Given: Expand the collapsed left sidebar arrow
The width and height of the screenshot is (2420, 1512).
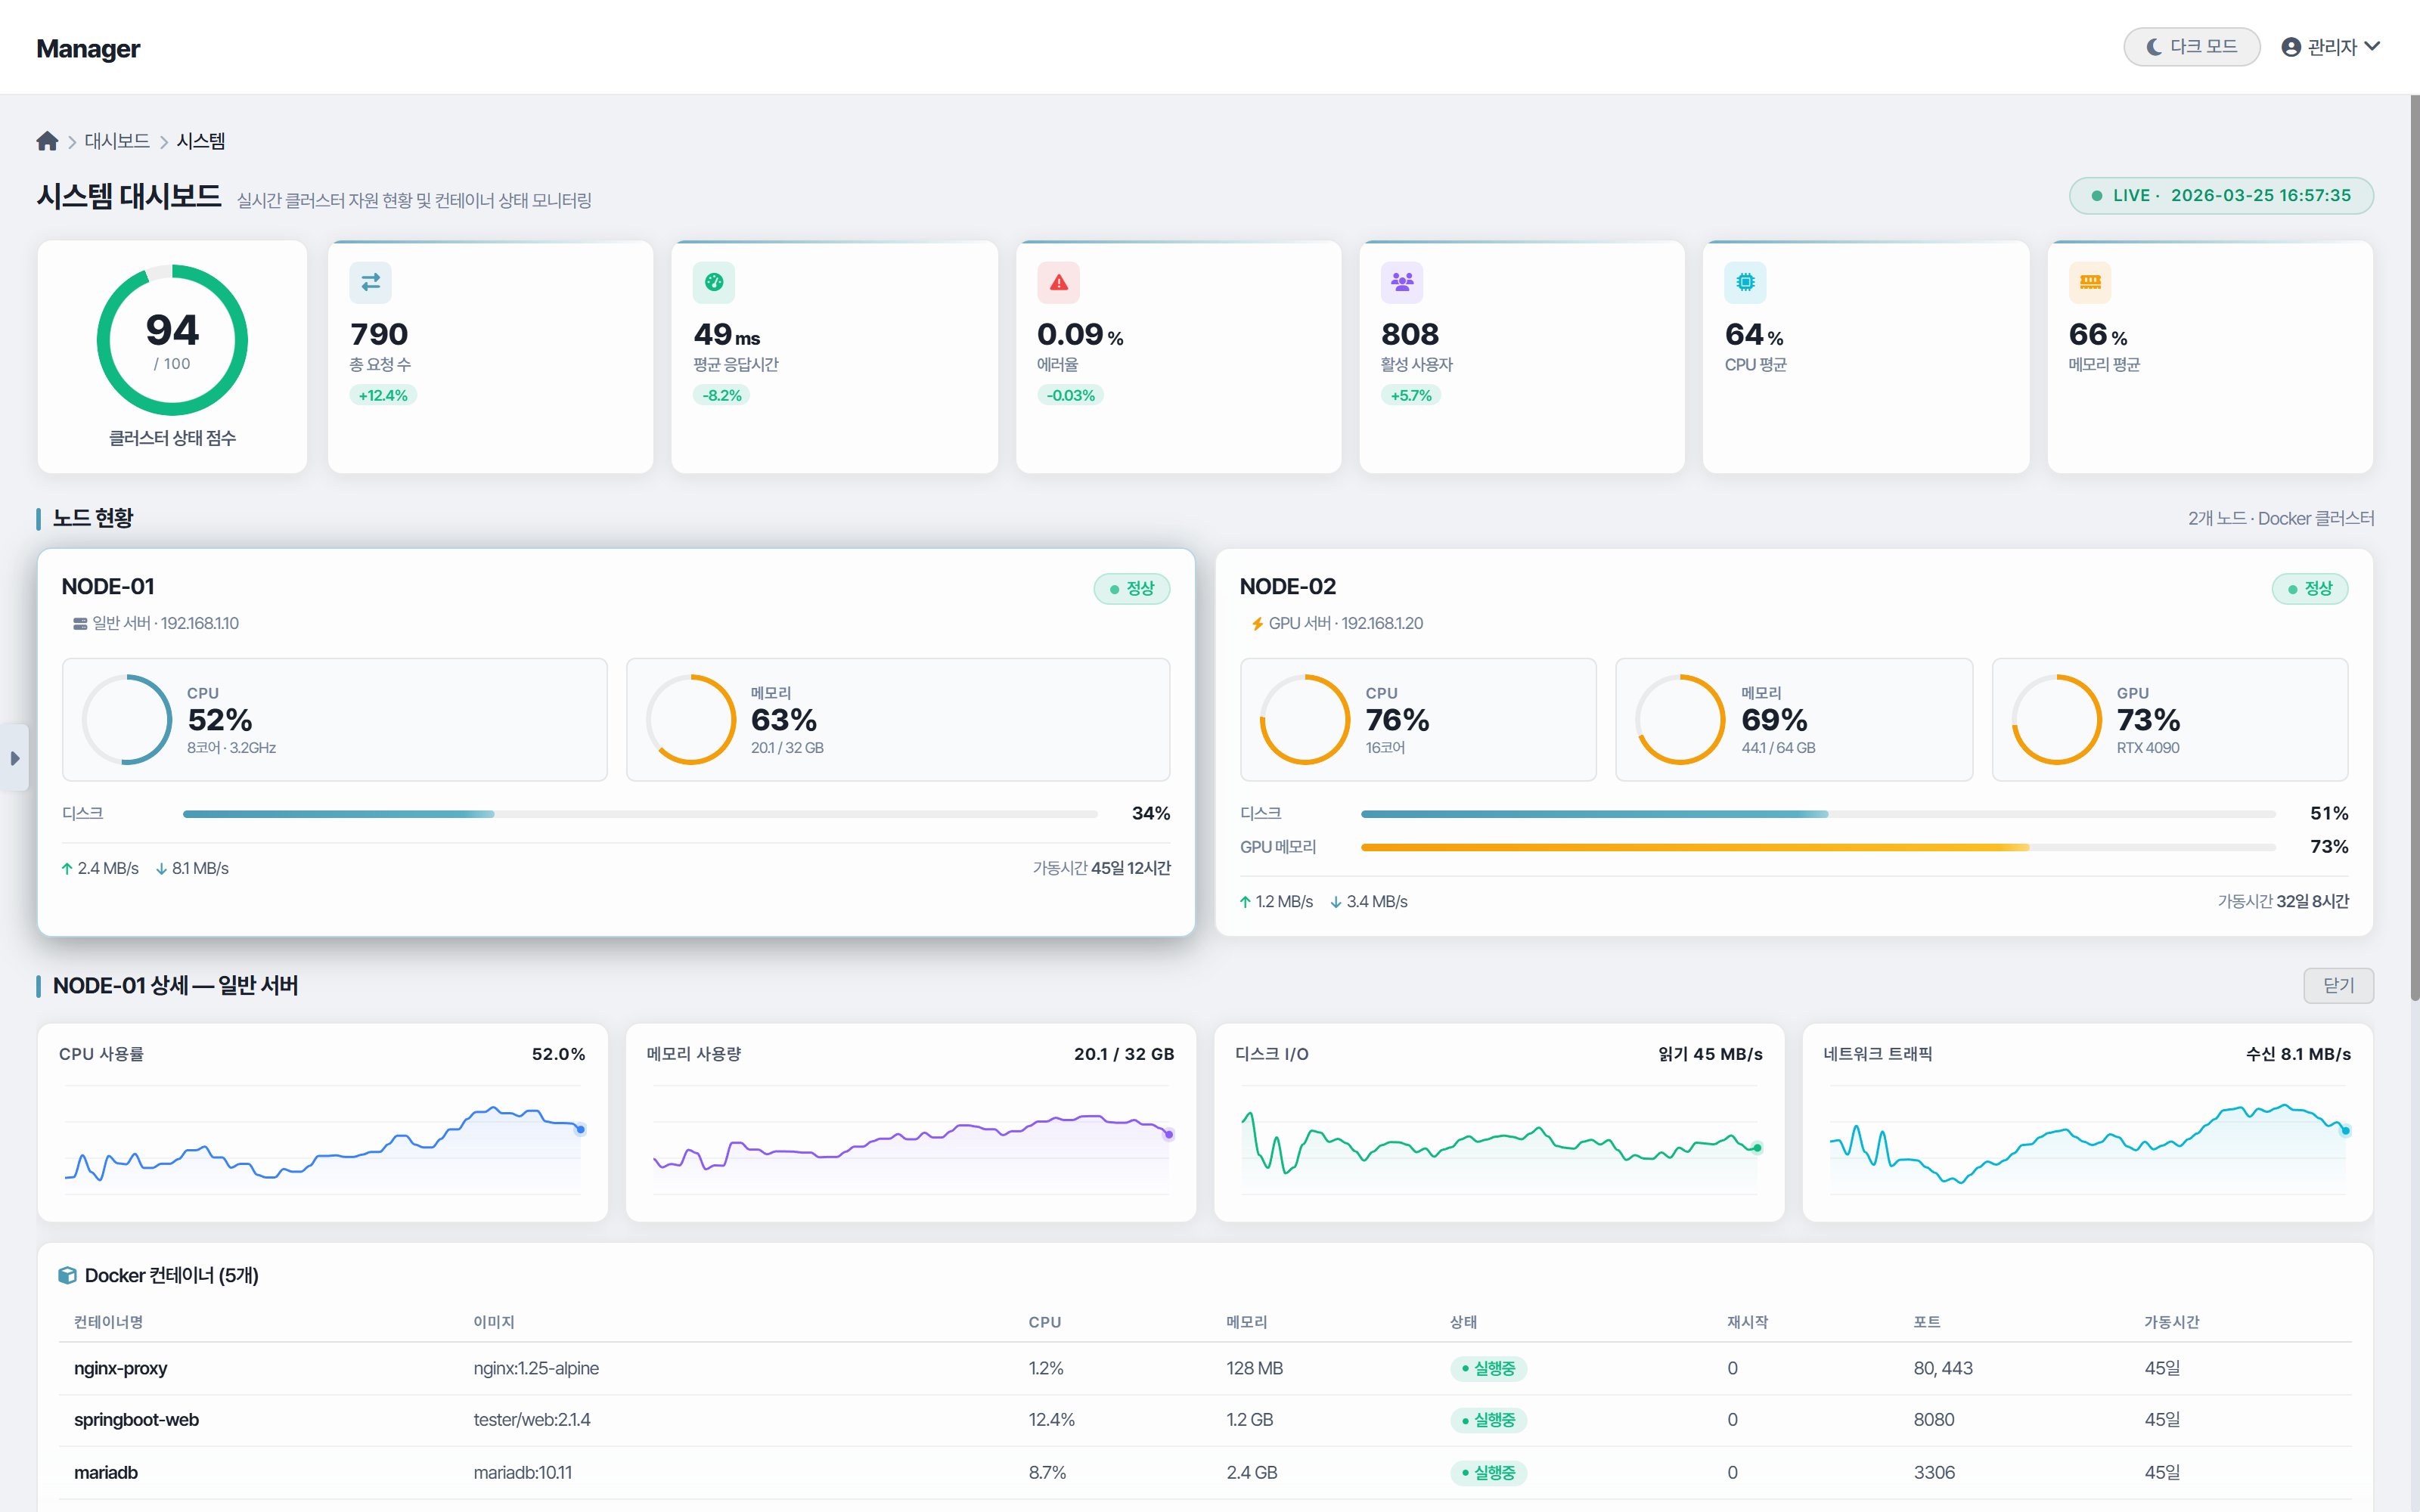Looking at the screenshot, I should pyautogui.click(x=14, y=758).
